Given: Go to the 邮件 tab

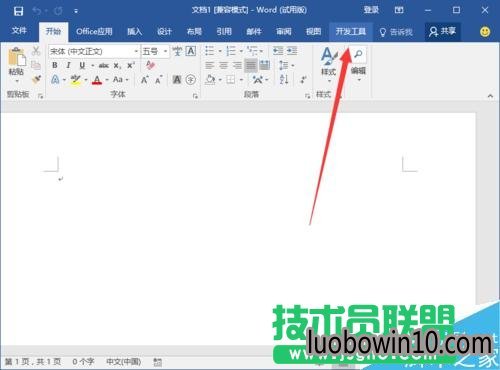Looking at the screenshot, I should (254, 32).
